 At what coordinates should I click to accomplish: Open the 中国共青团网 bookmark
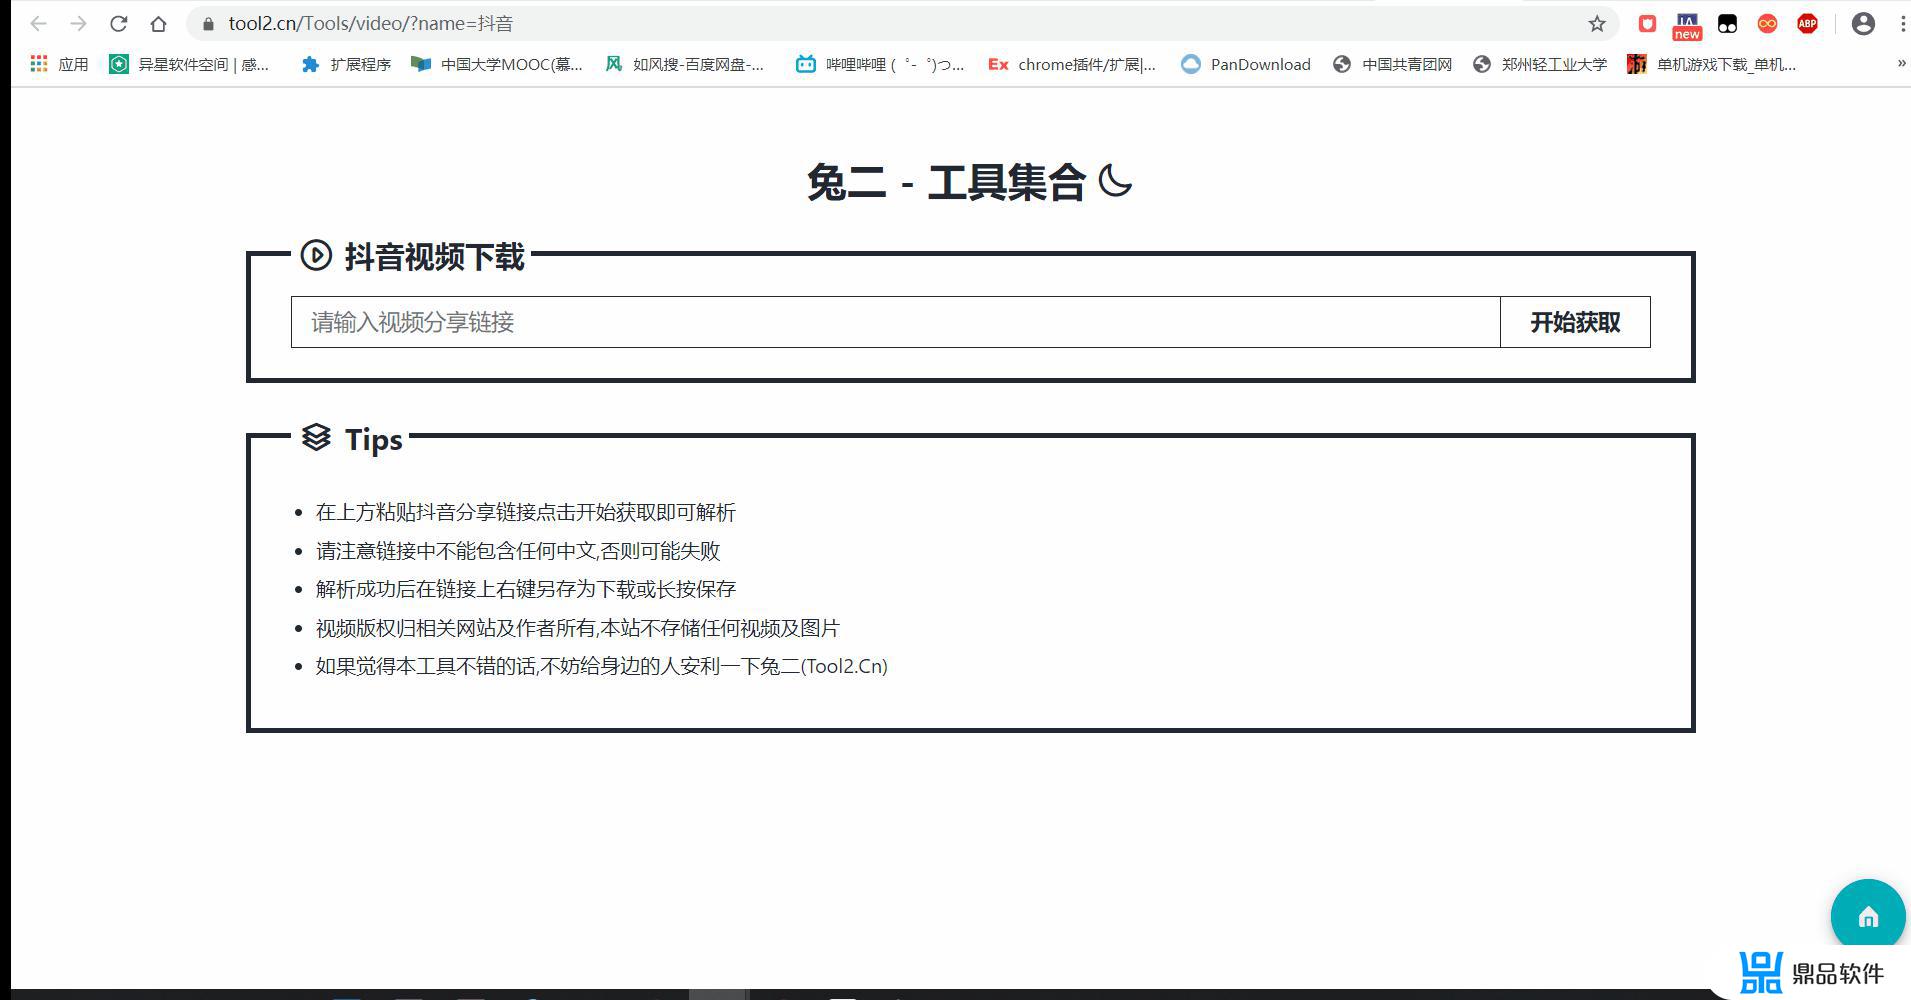pos(1392,64)
